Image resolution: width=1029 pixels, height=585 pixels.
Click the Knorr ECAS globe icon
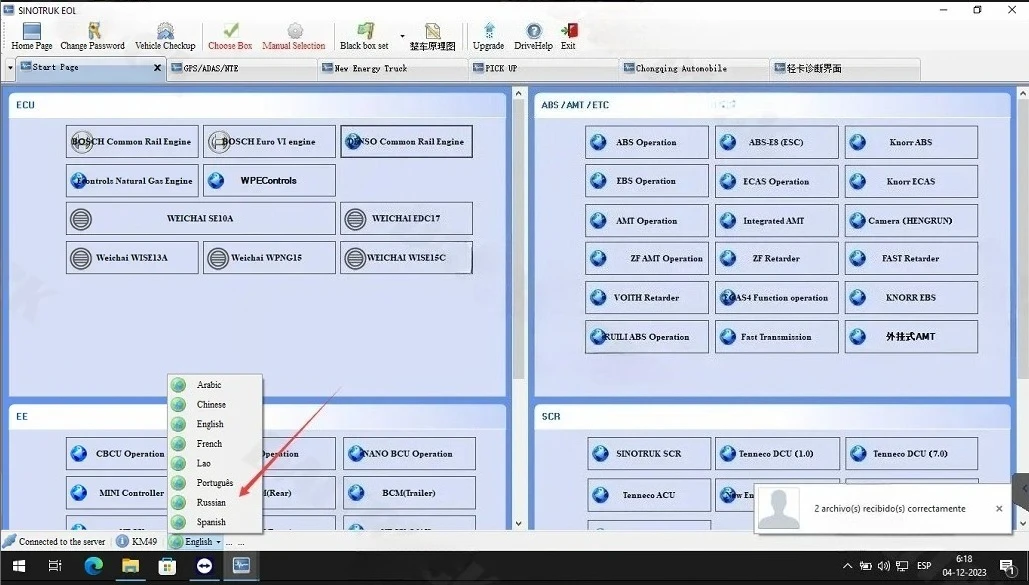click(x=858, y=181)
